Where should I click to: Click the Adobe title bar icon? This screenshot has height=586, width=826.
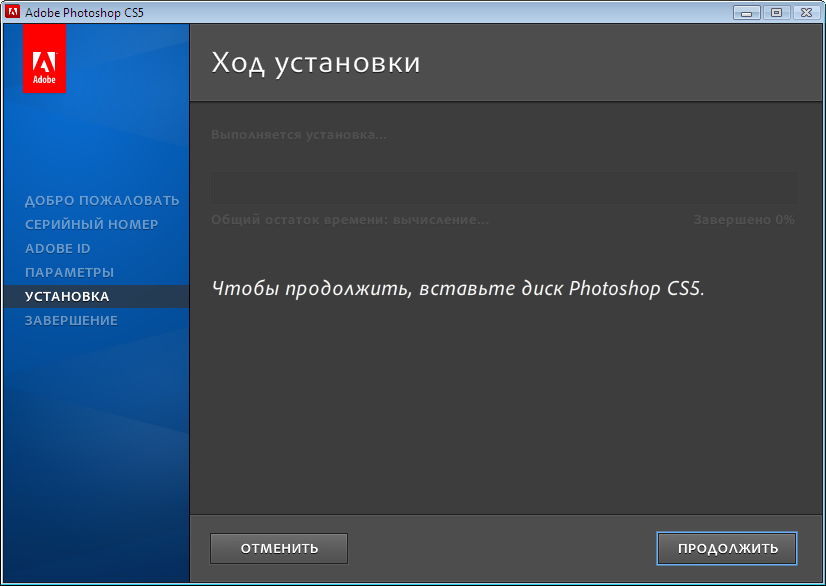[12, 12]
